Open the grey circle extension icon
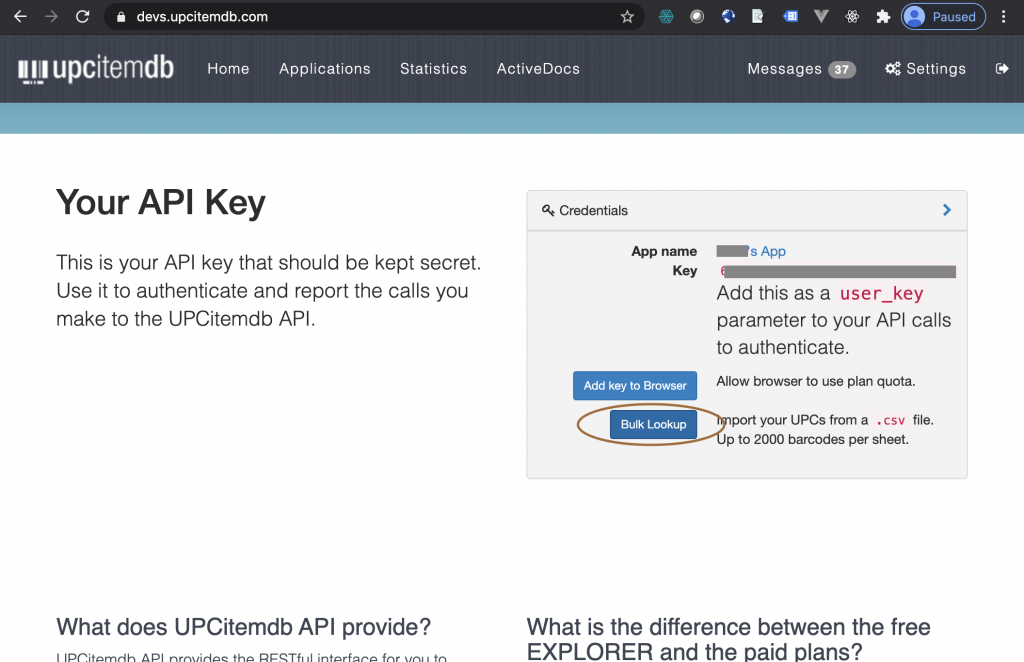Screen dimensions: 1024x662 coord(697,17)
